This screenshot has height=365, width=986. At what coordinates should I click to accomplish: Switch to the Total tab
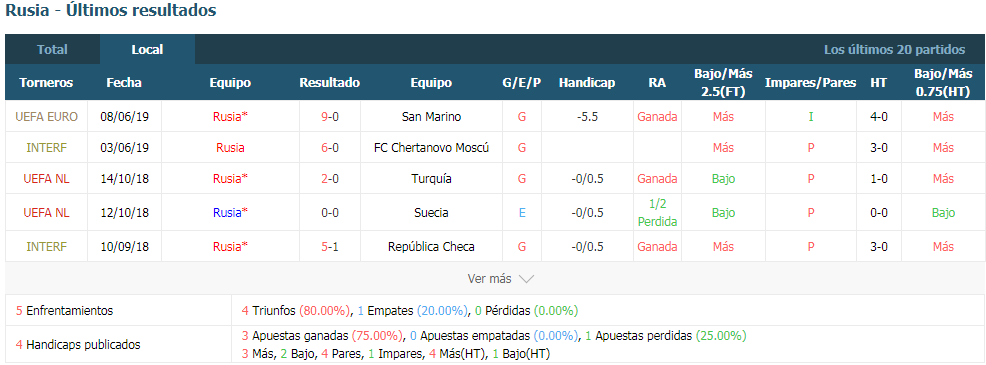52,49
